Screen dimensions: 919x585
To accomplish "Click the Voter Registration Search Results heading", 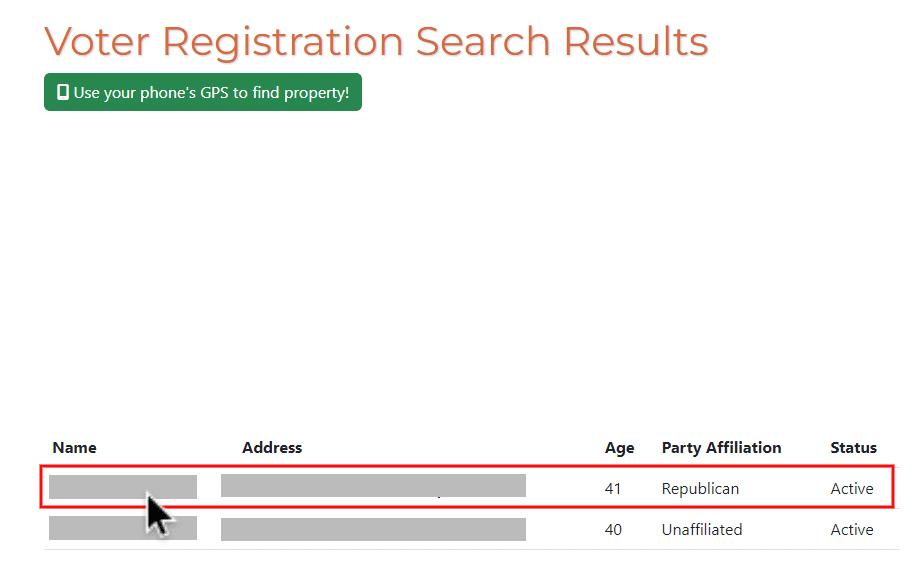I will point(376,42).
